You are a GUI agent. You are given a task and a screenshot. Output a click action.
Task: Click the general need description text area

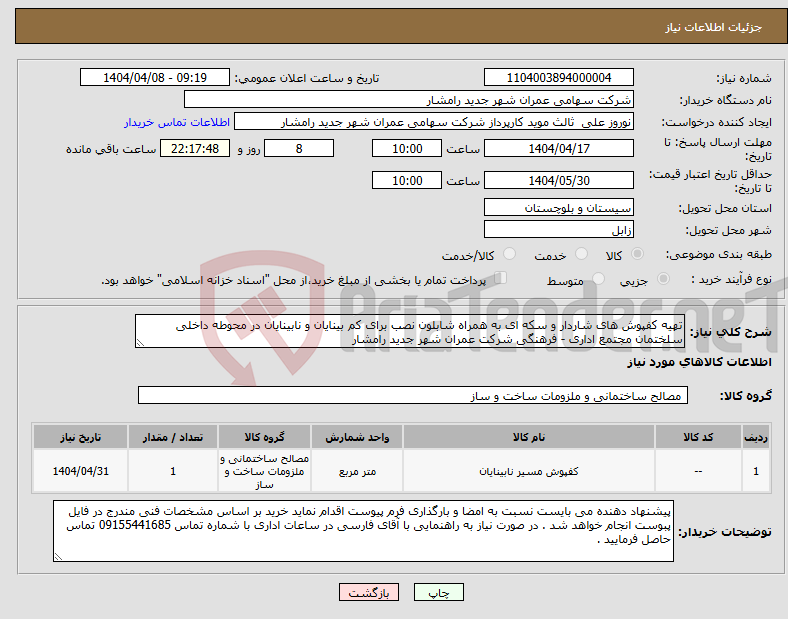tap(410, 332)
